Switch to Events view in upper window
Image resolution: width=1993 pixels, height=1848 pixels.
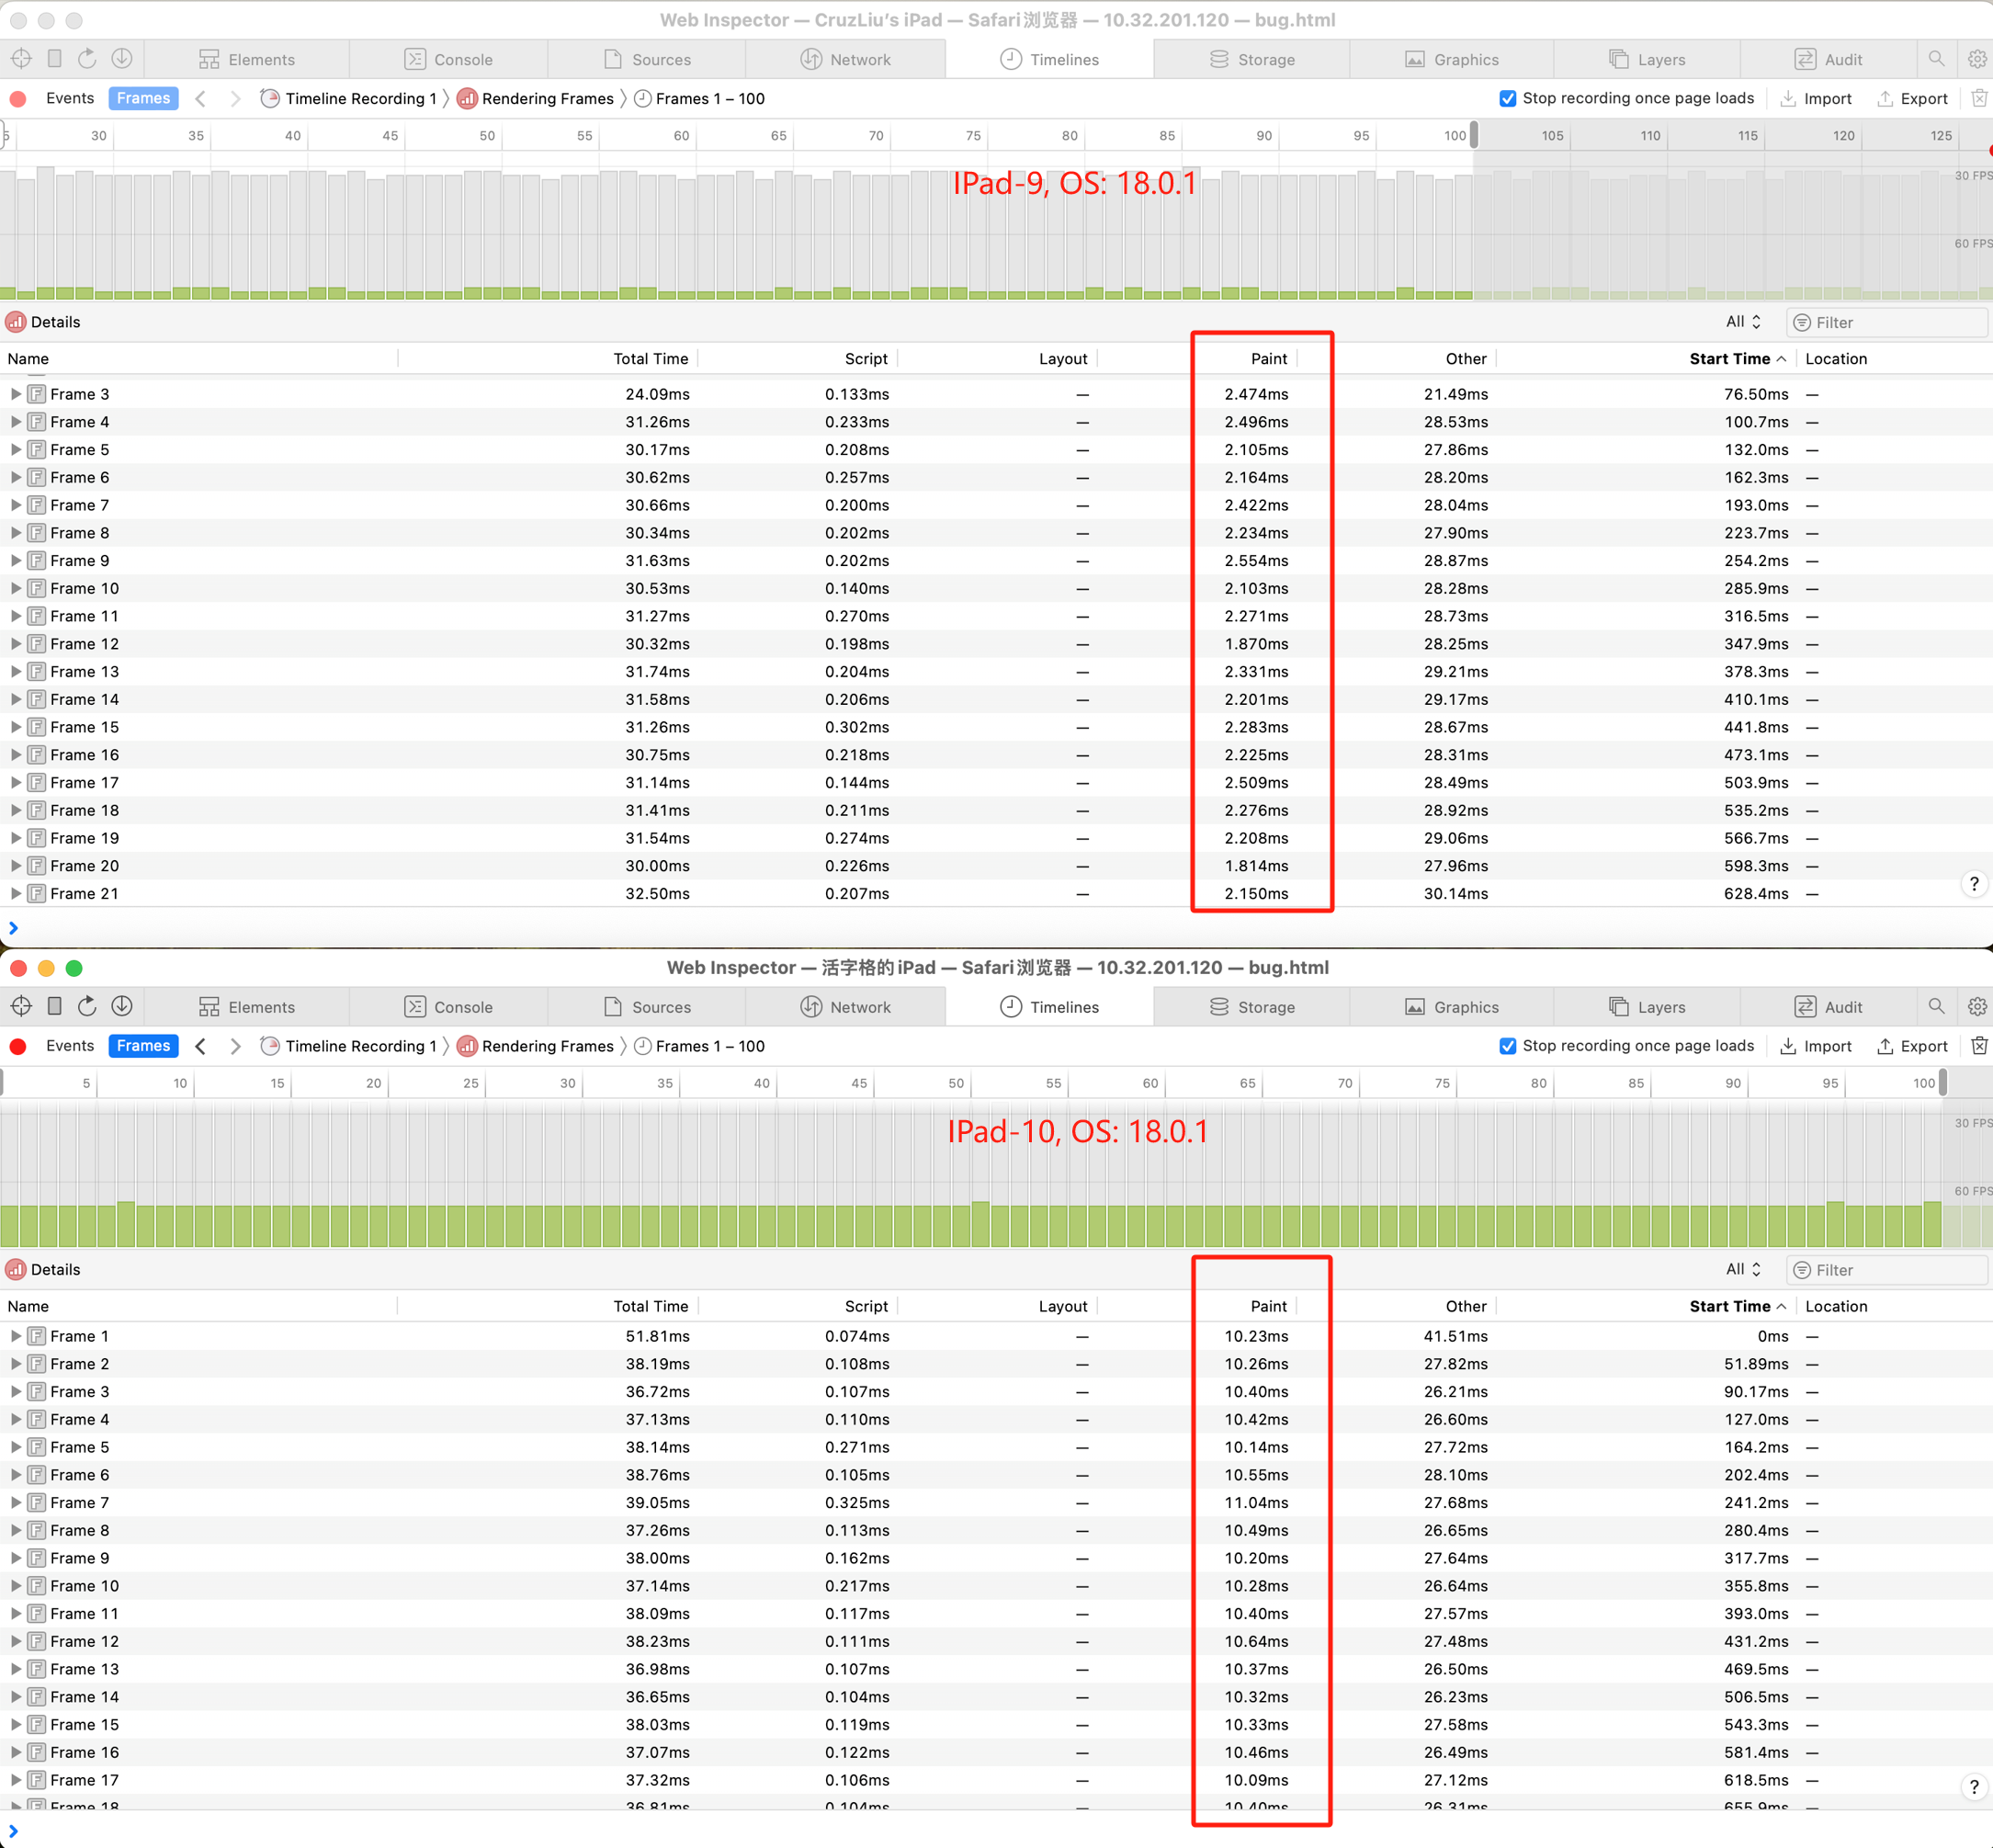70,98
